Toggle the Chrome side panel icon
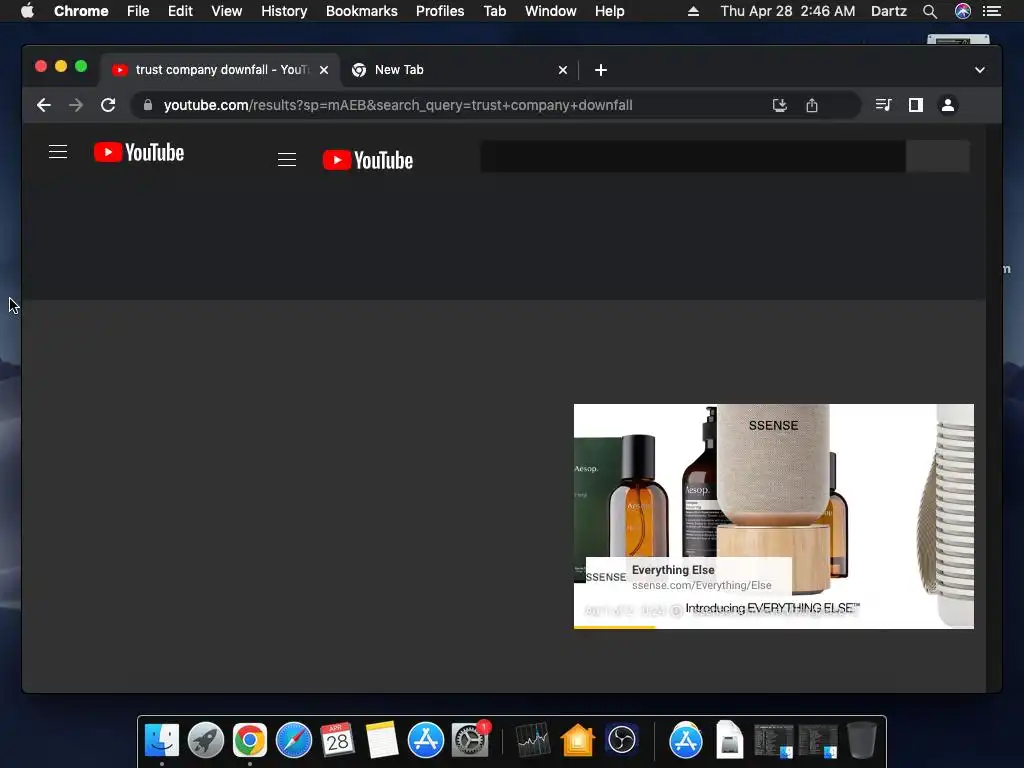The width and height of the screenshot is (1024, 768). click(x=916, y=104)
